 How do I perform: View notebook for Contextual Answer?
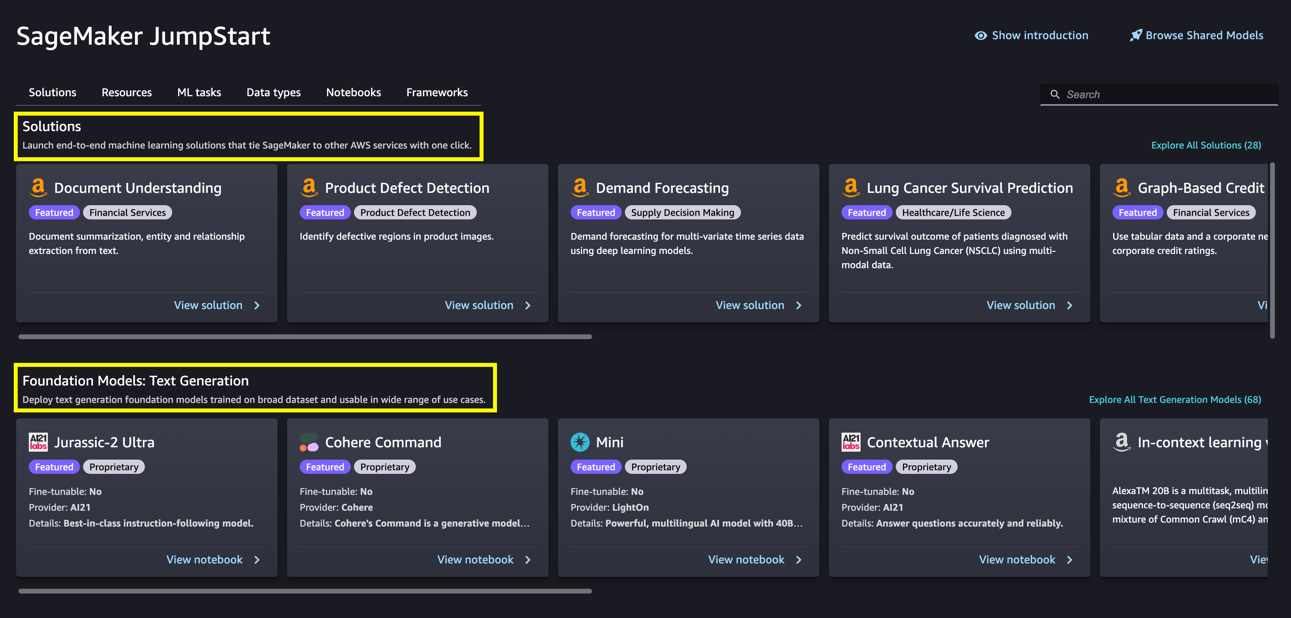coord(1026,560)
